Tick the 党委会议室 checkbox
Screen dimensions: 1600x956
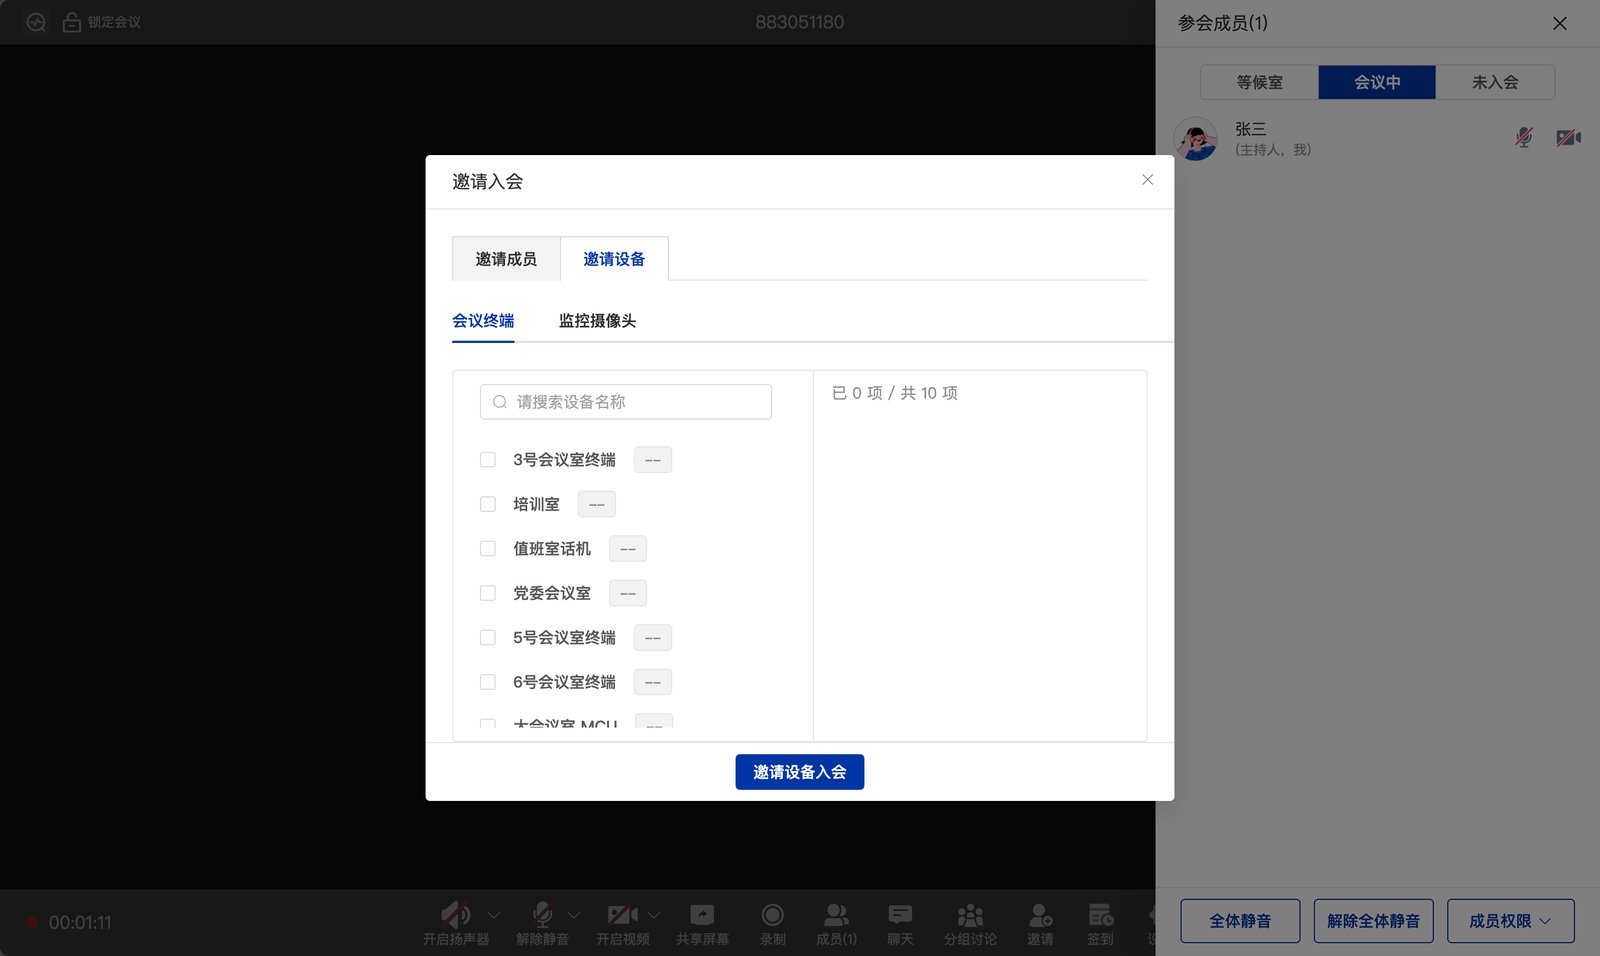tap(488, 593)
